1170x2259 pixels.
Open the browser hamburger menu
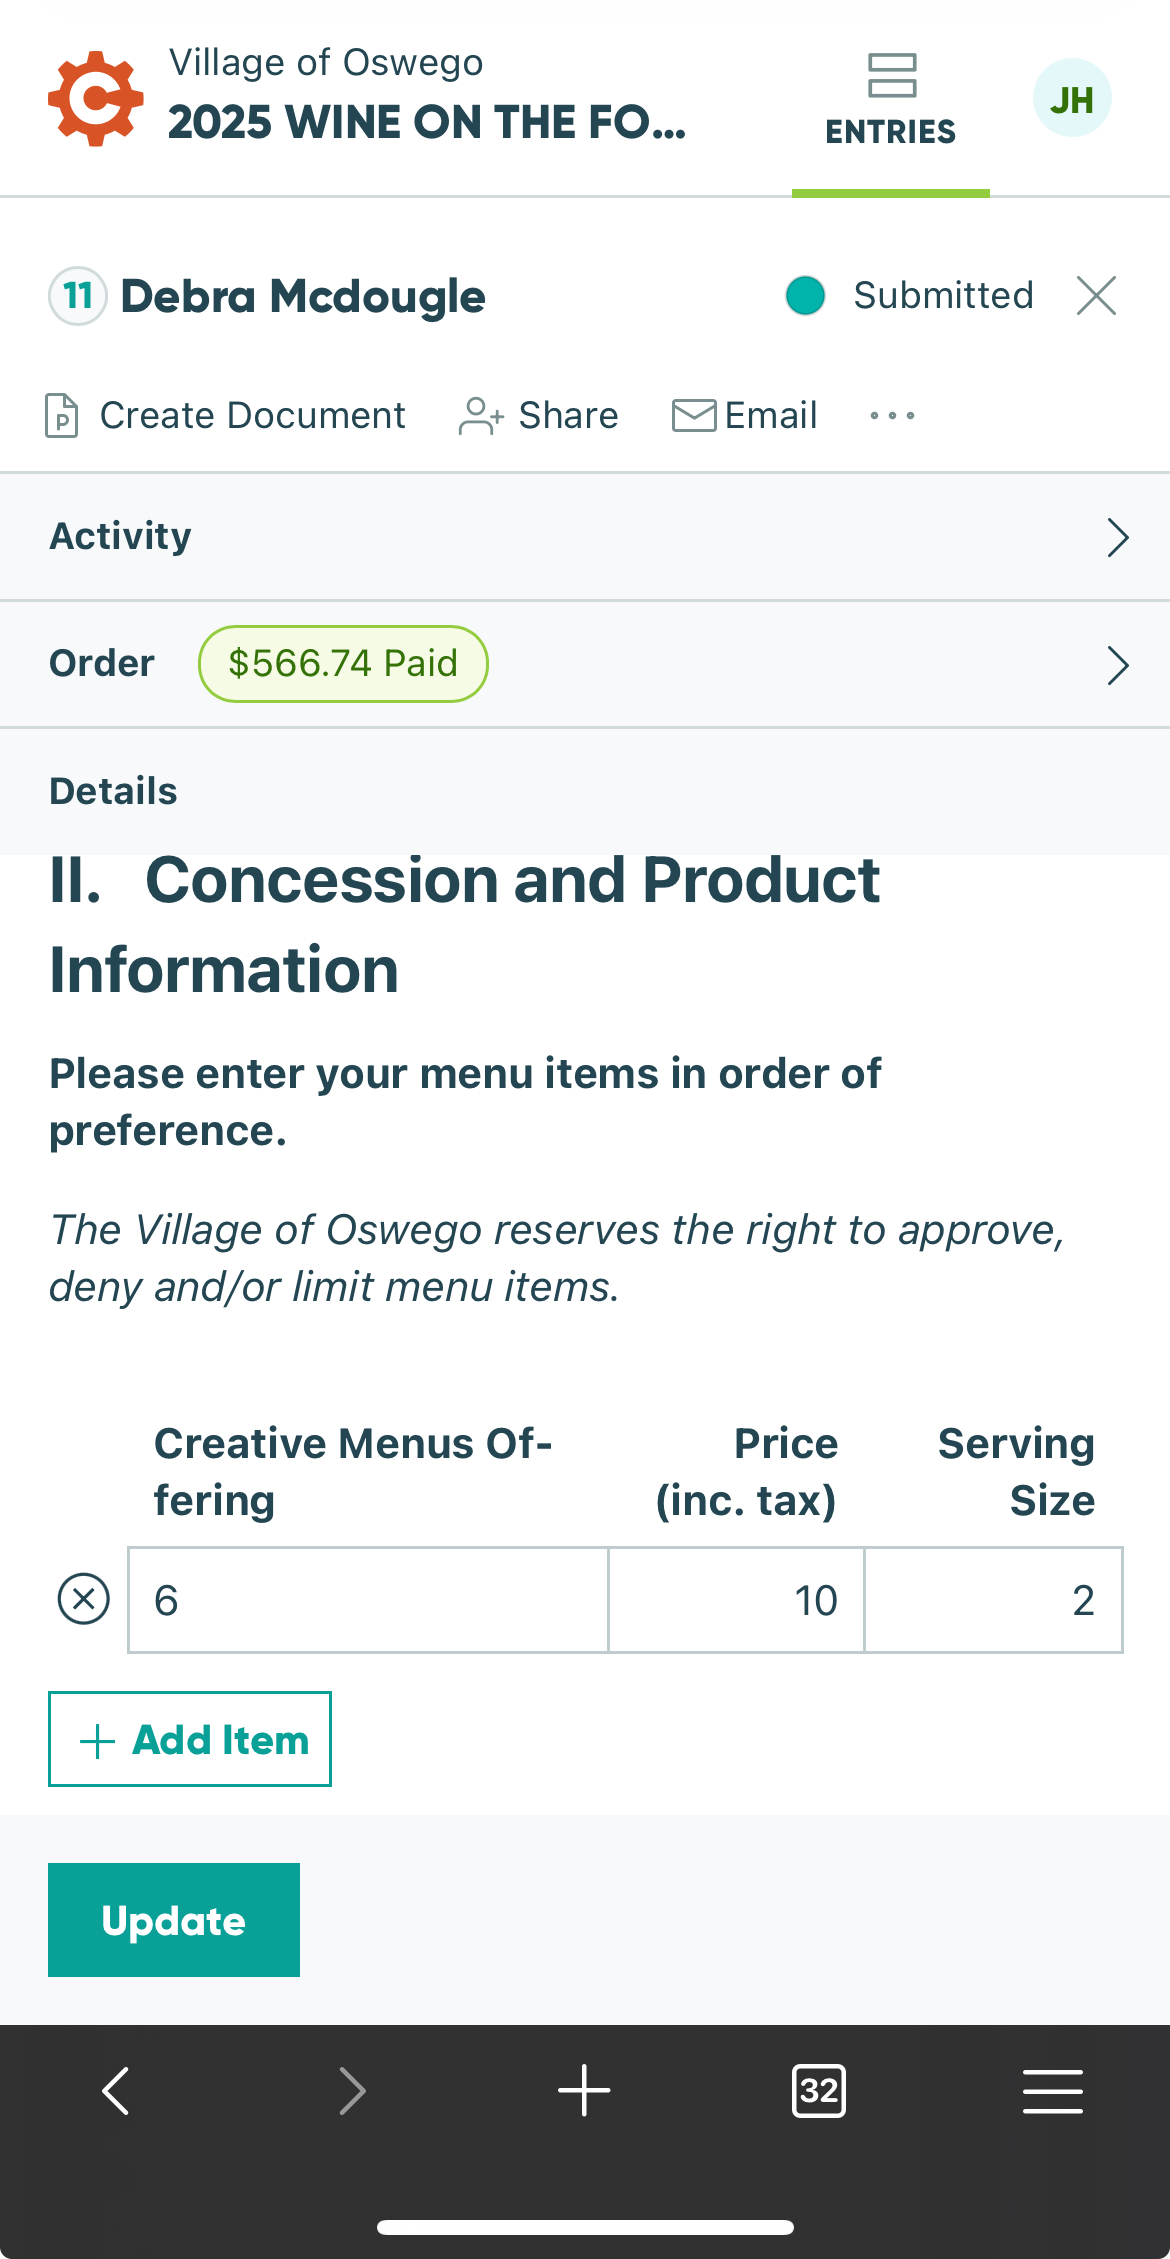[1052, 2091]
